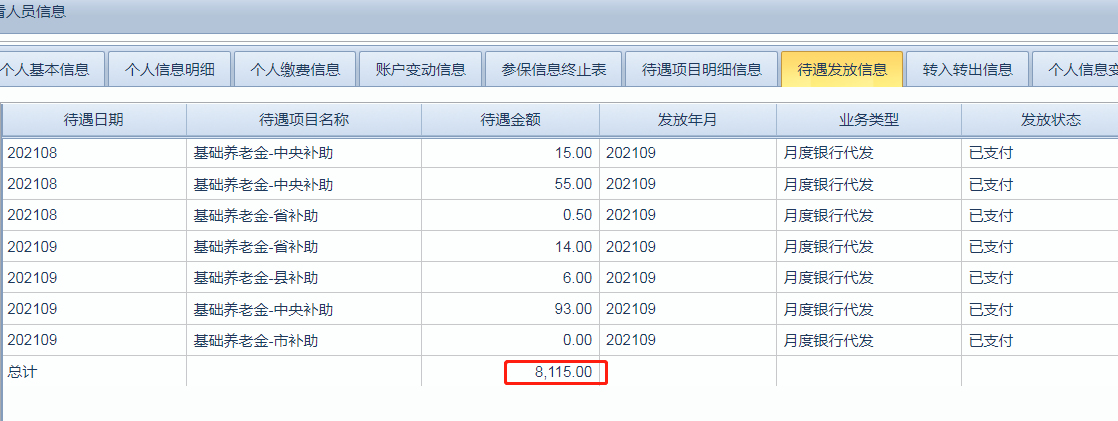Open the 个人基本信息 tab
Image resolution: width=1118 pixels, height=421 pixels.
[45, 70]
